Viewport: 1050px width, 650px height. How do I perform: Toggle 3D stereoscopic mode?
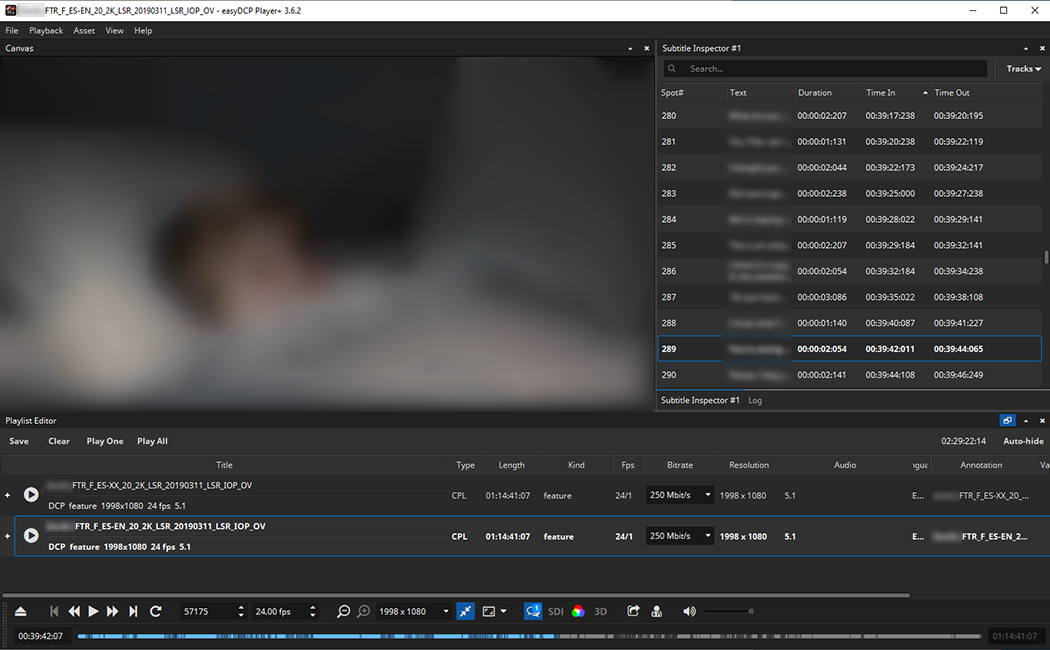pos(601,611)
